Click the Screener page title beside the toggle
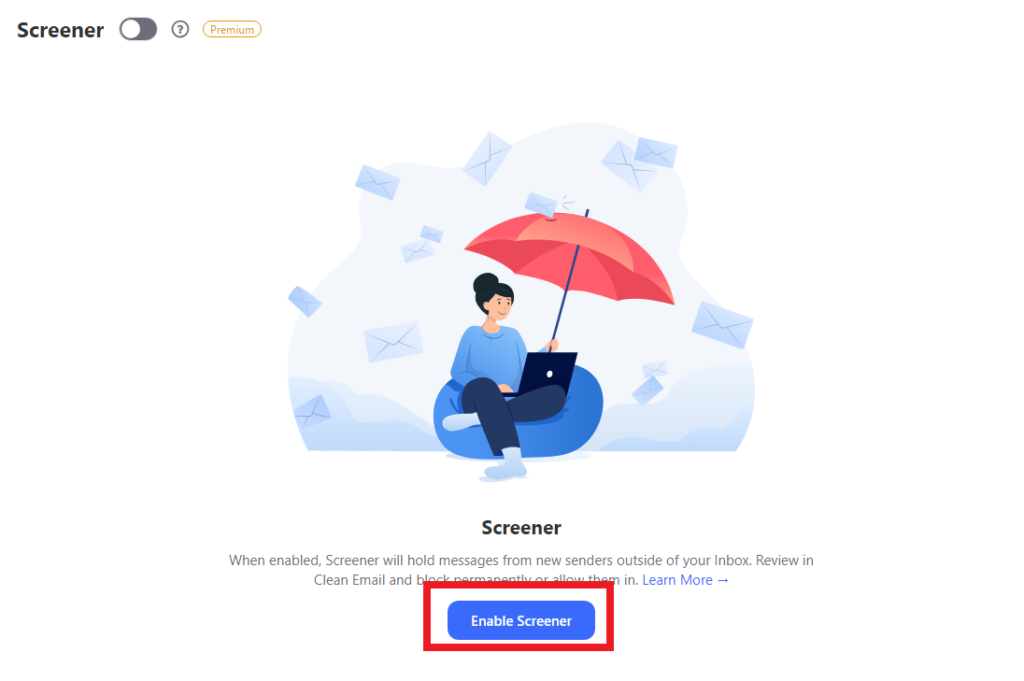Viewport: 1024px width, 681px height. click(60, 30)
